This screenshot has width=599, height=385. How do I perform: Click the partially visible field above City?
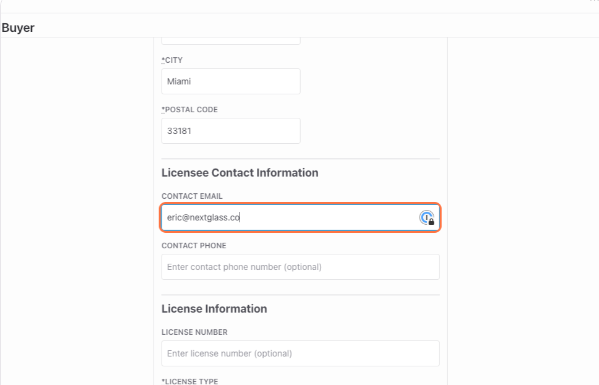pos(231,41)
